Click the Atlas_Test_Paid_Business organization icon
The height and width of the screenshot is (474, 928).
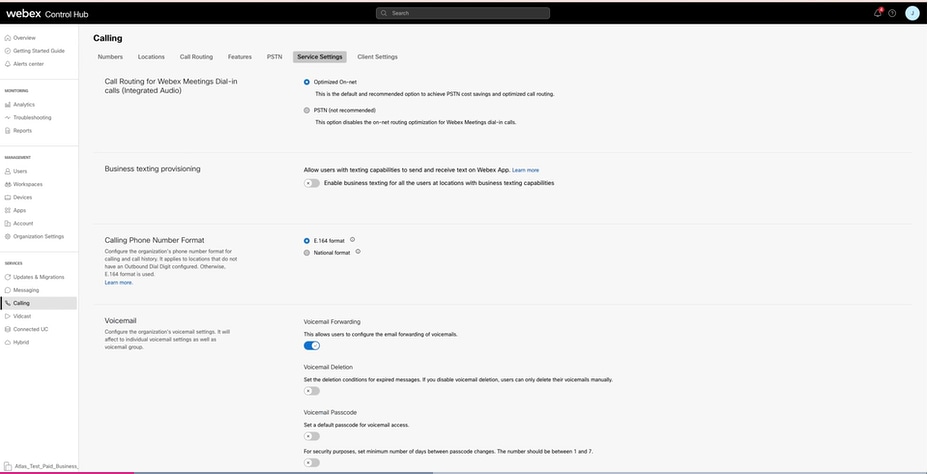[7, 466]
